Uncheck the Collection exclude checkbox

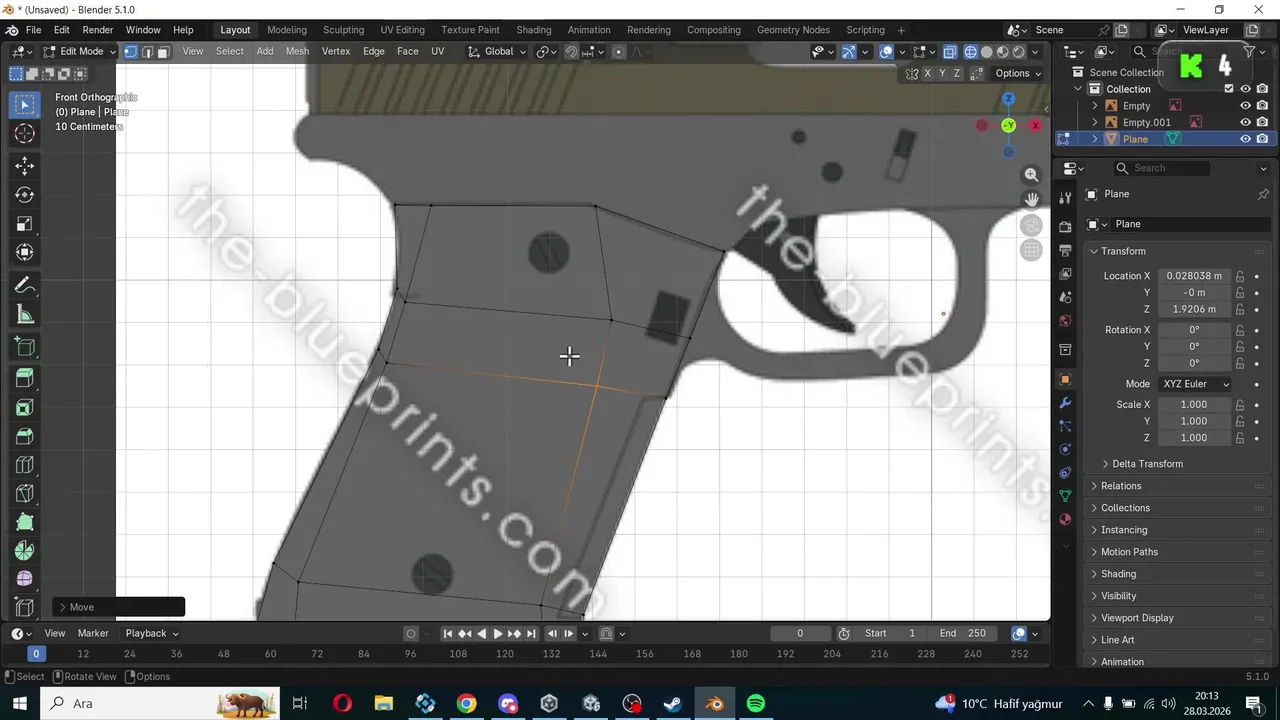click(x=1229, y=89)
